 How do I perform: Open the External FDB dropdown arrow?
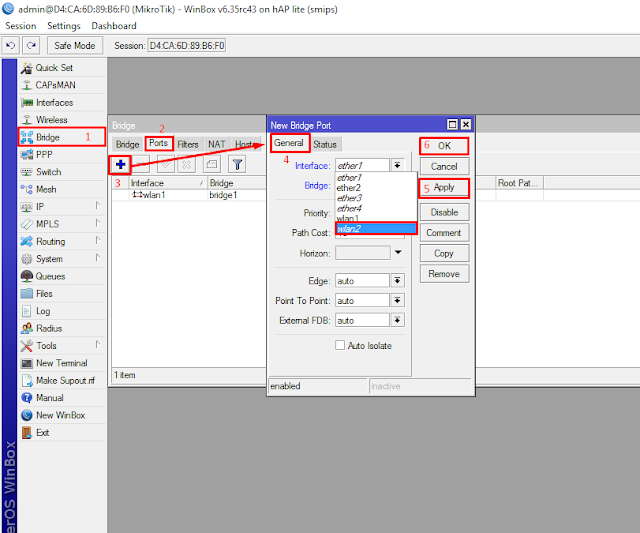tap(397, 320)
